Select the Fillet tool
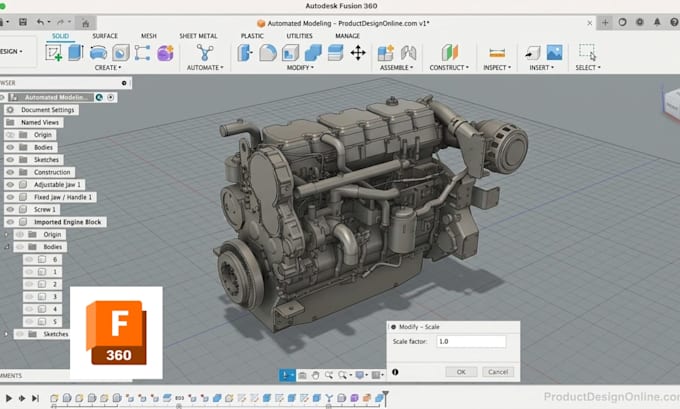The image size is (680, 409). 268,53
